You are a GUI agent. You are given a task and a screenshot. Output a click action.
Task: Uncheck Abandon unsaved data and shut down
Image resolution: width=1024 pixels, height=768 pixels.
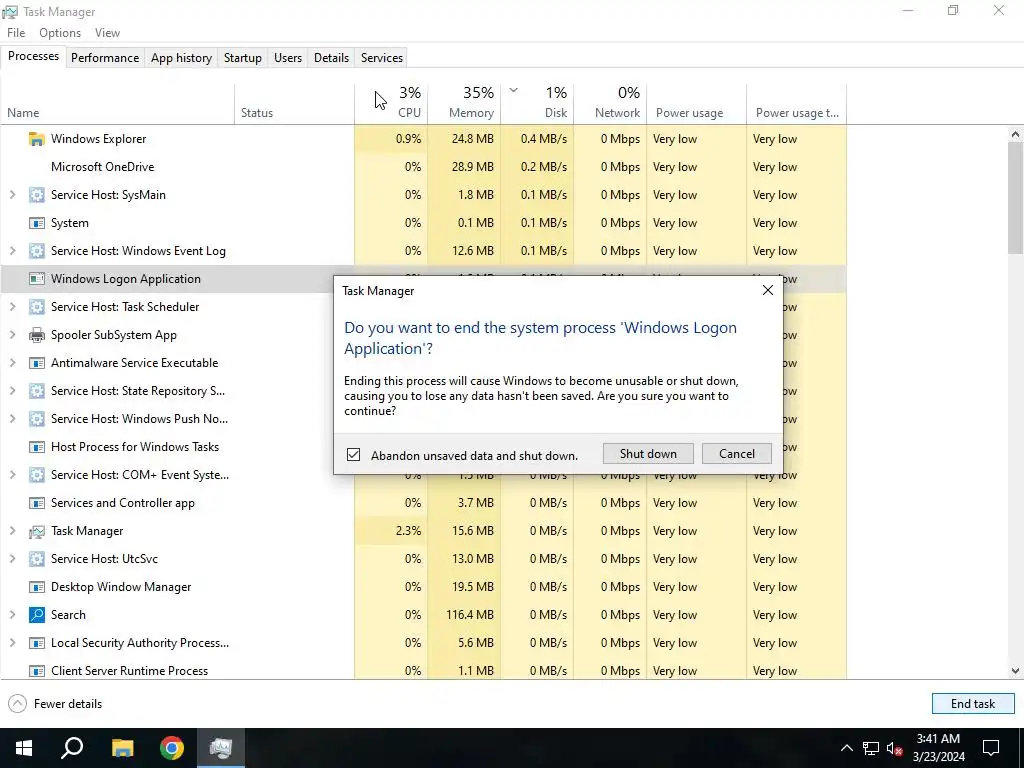[x=353, y=455]
